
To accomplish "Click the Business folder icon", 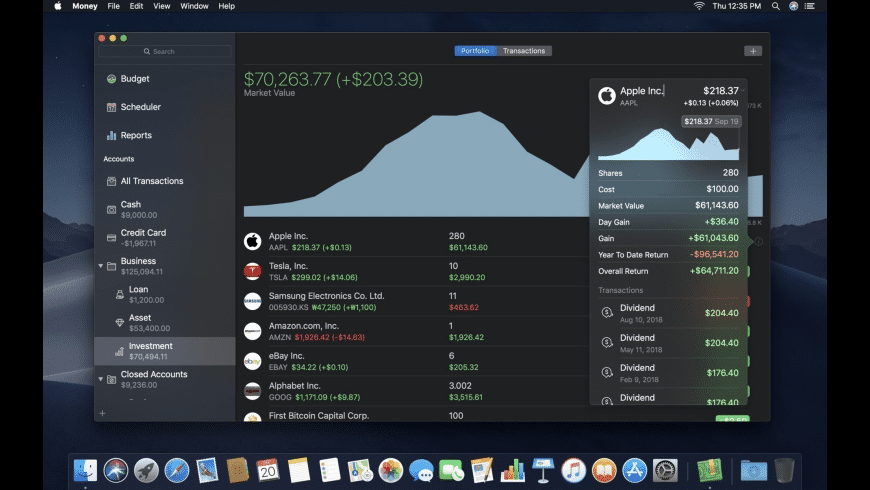I will pos(112,266).
